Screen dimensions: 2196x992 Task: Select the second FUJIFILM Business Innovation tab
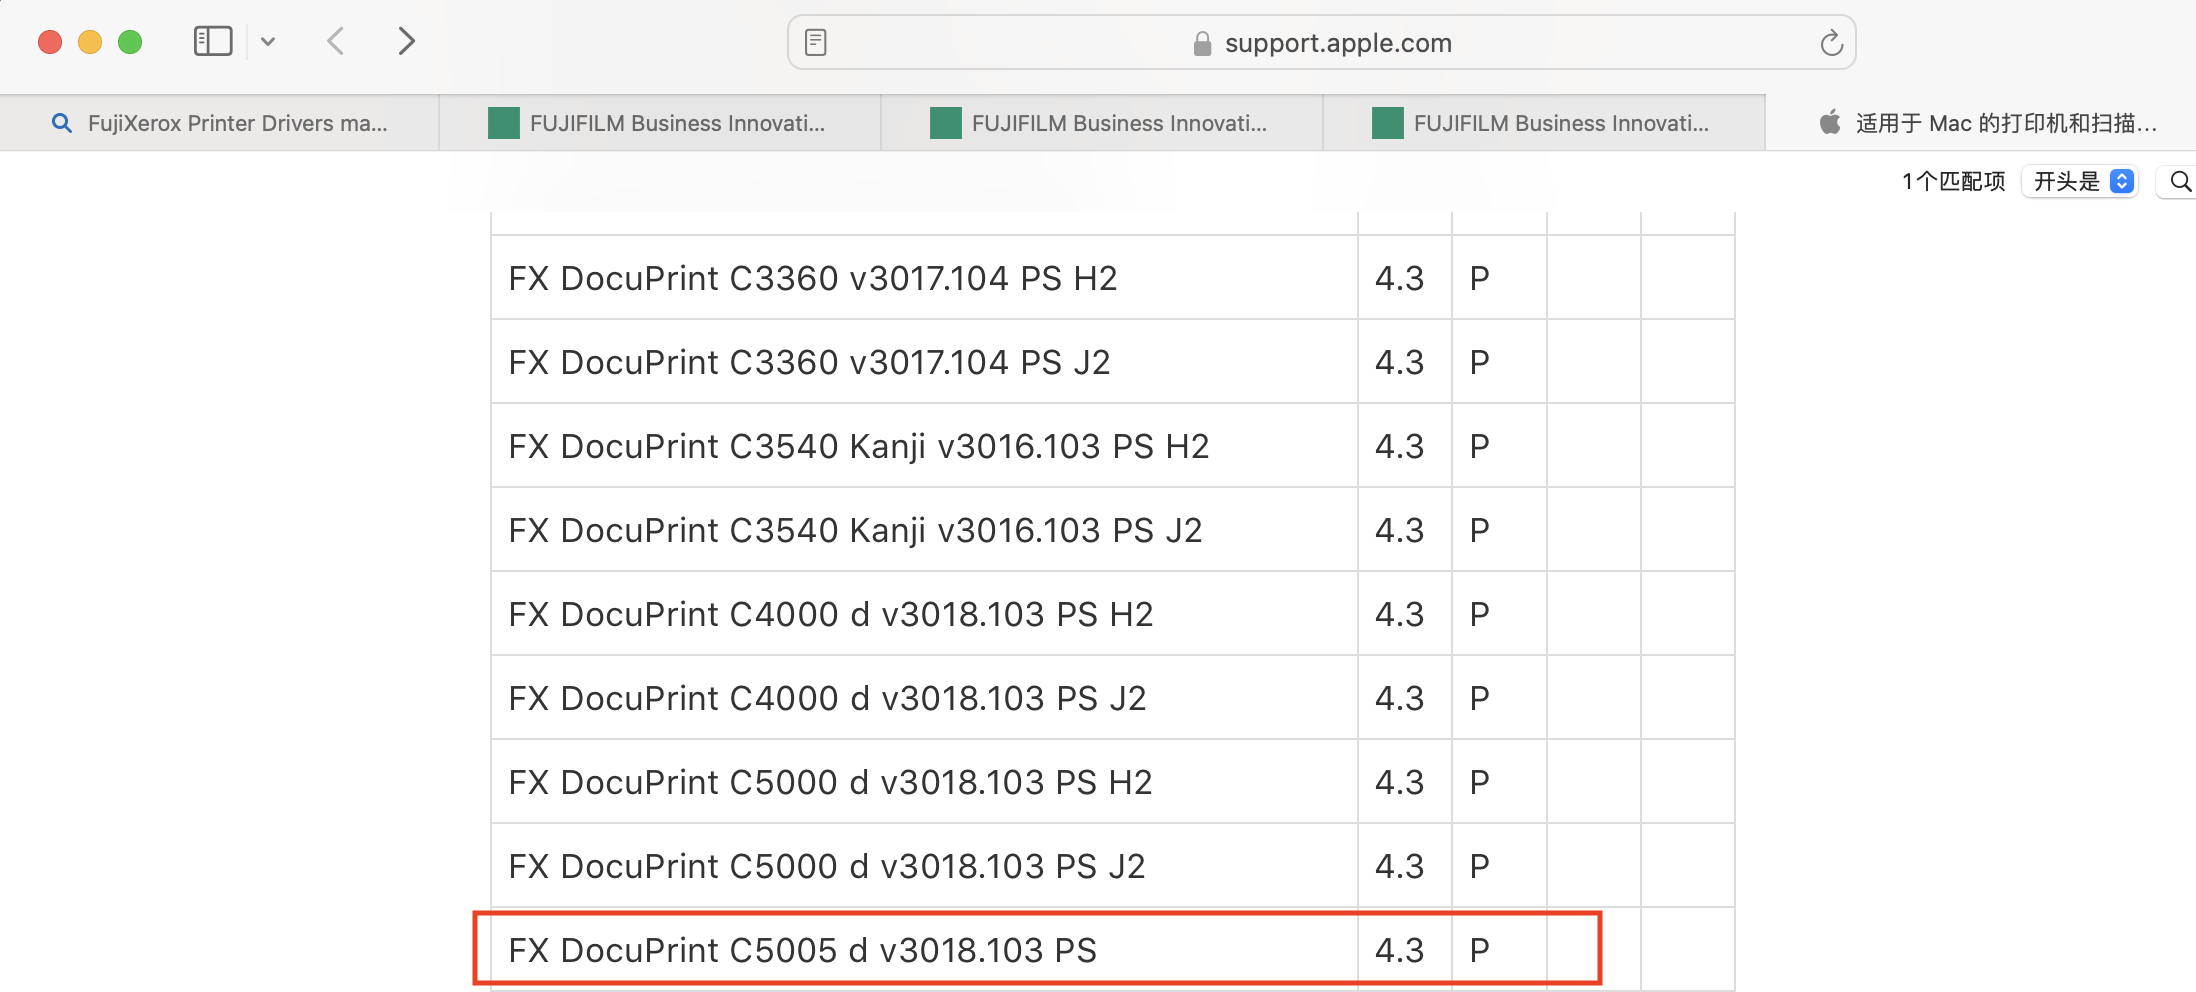click(x=1102, y=123)
